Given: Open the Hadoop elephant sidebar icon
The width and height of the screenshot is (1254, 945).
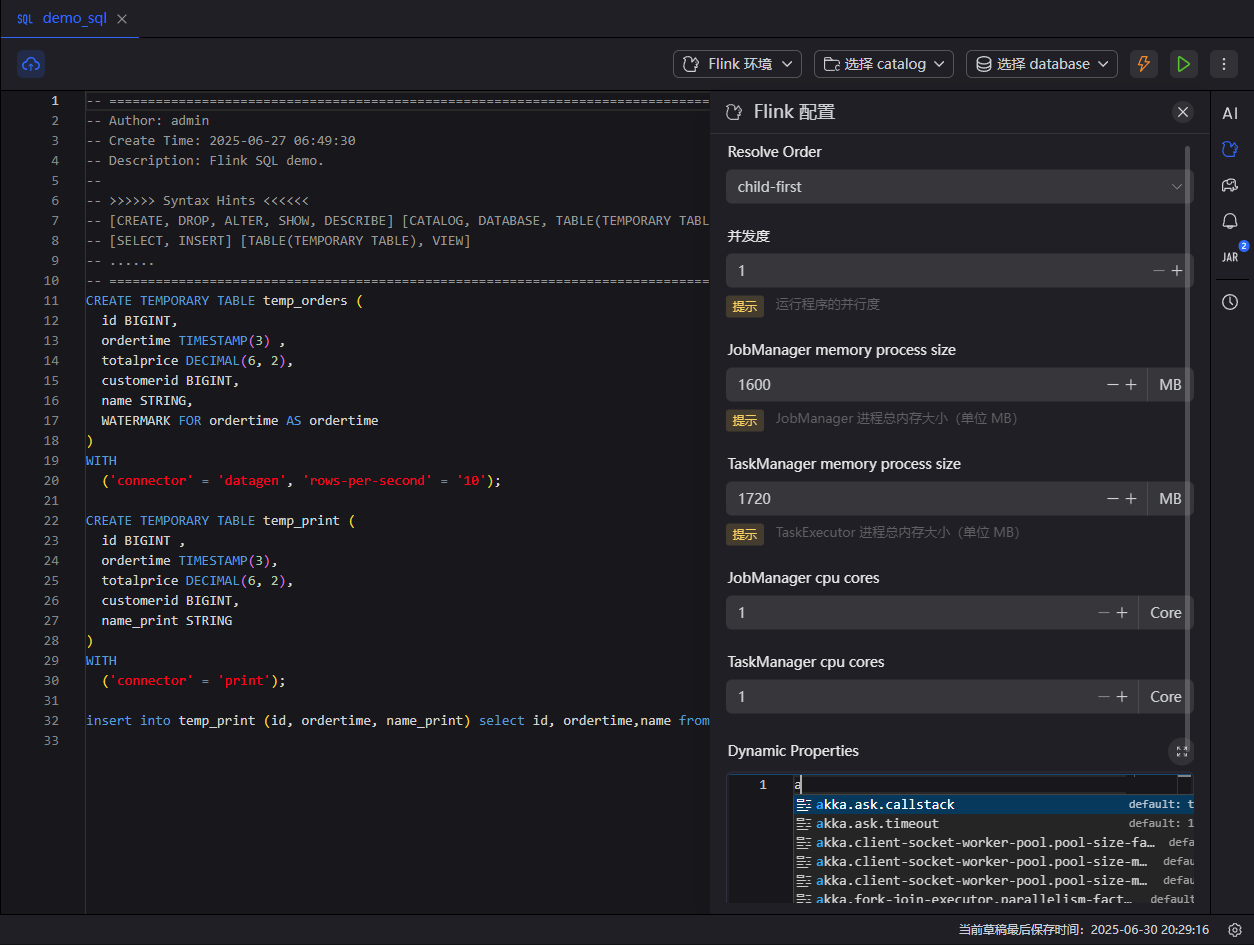Looking at the screenshot, I should [1230, 185].
